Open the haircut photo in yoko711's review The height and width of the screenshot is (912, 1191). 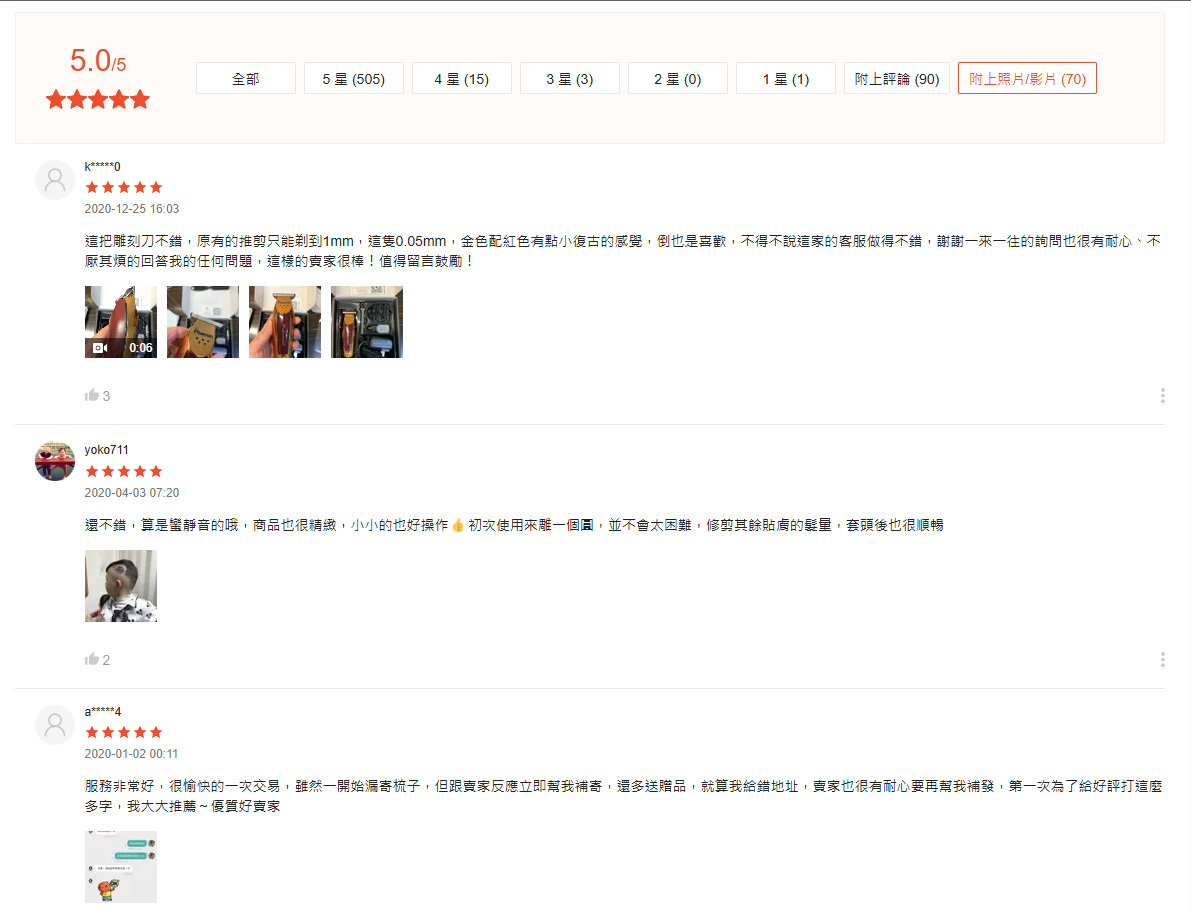click(x=121, y=586)
